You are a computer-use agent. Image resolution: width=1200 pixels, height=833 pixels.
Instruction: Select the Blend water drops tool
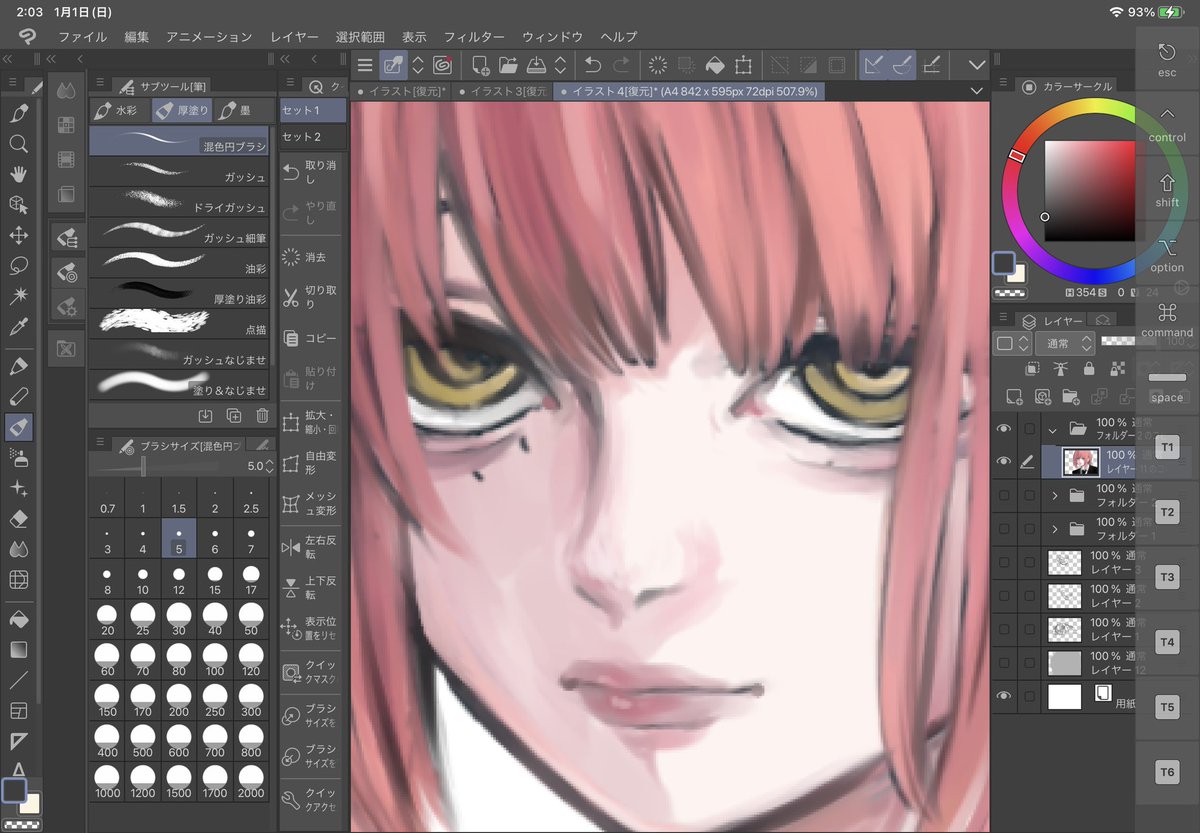tap(18, 549)
